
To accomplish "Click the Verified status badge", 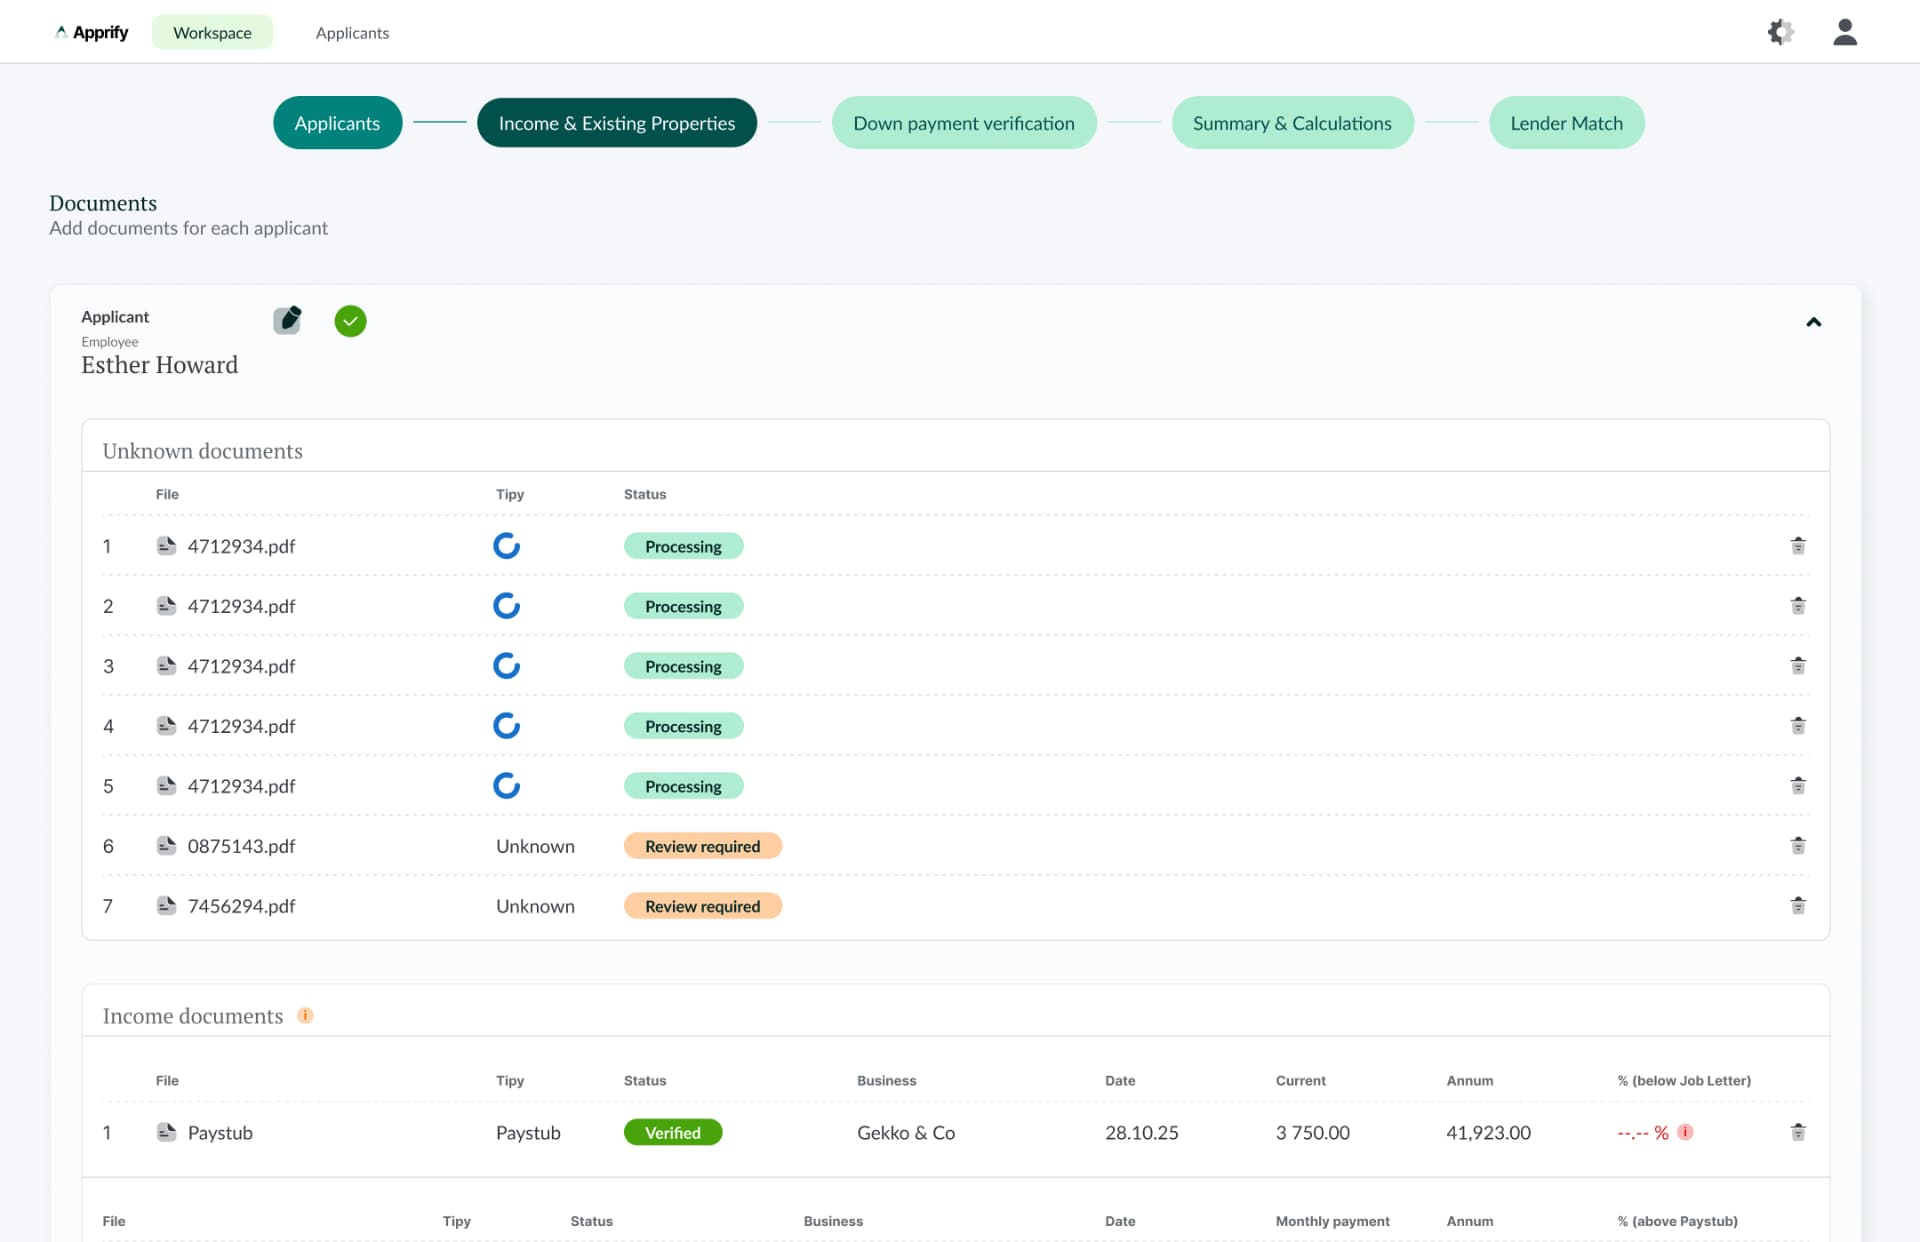I will coord(673,1132).
